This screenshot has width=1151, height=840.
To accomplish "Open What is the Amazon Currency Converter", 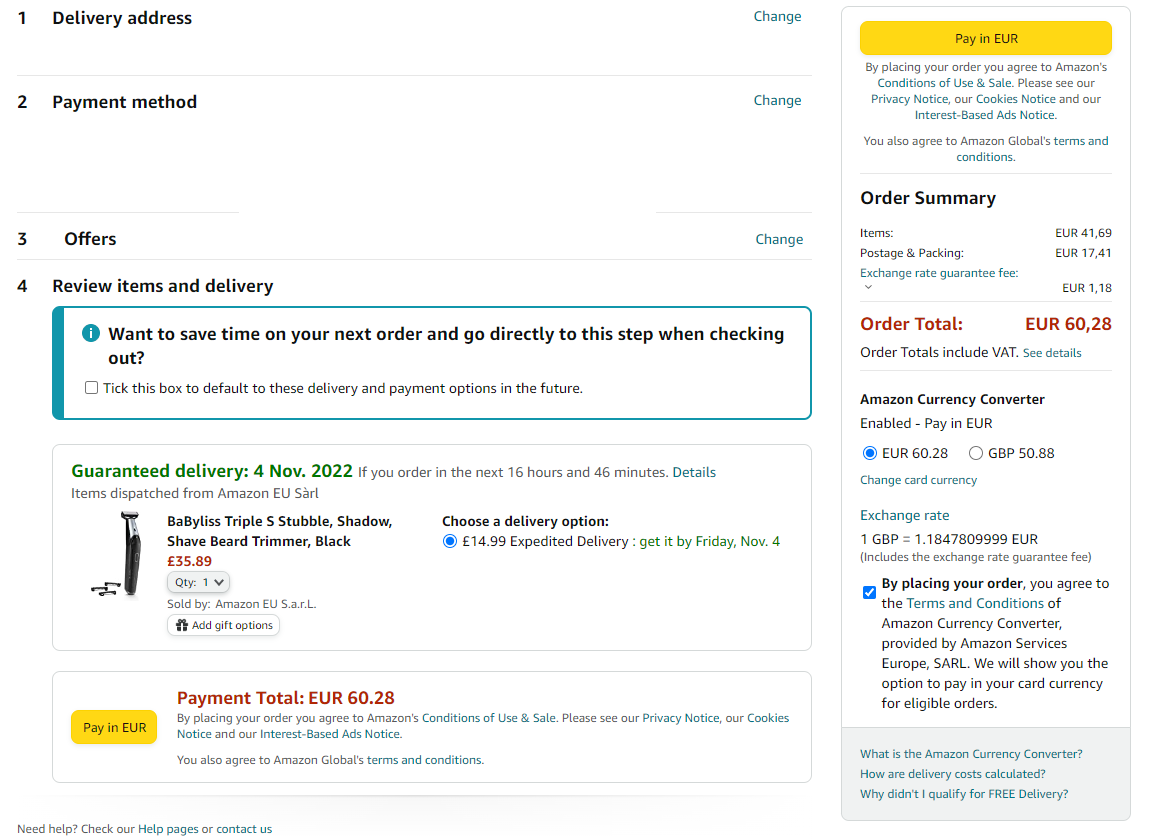I will click(x=970, y=754).
